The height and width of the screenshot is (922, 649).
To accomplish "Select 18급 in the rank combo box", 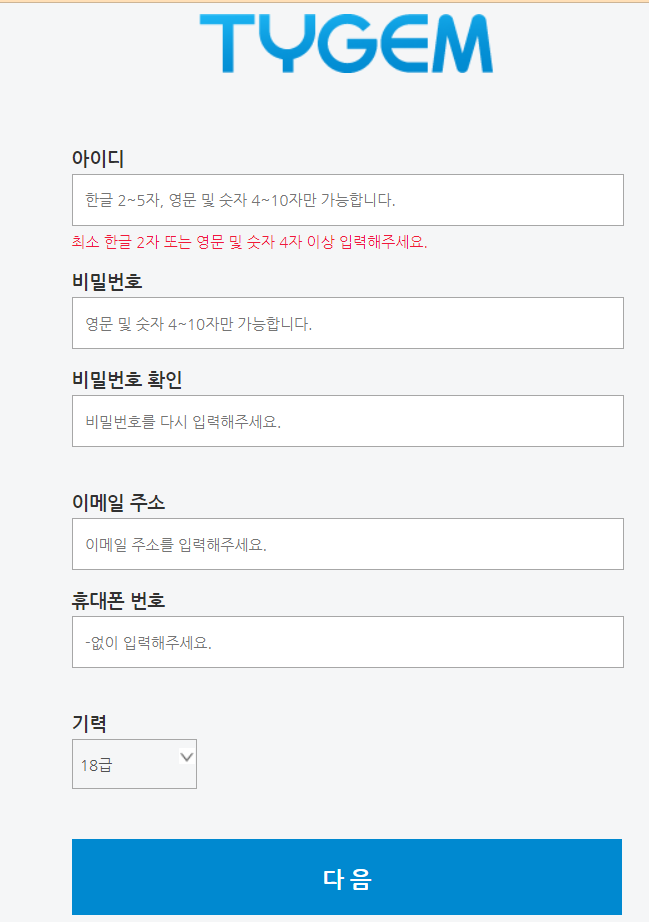I will coord(120,763).
